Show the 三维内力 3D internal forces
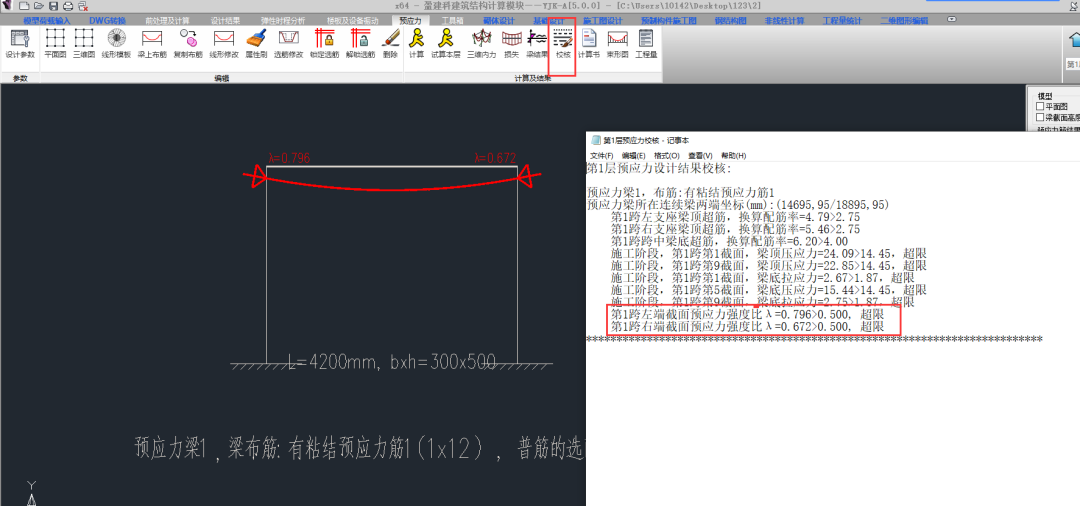1080x506 pixels. point(481,43)
